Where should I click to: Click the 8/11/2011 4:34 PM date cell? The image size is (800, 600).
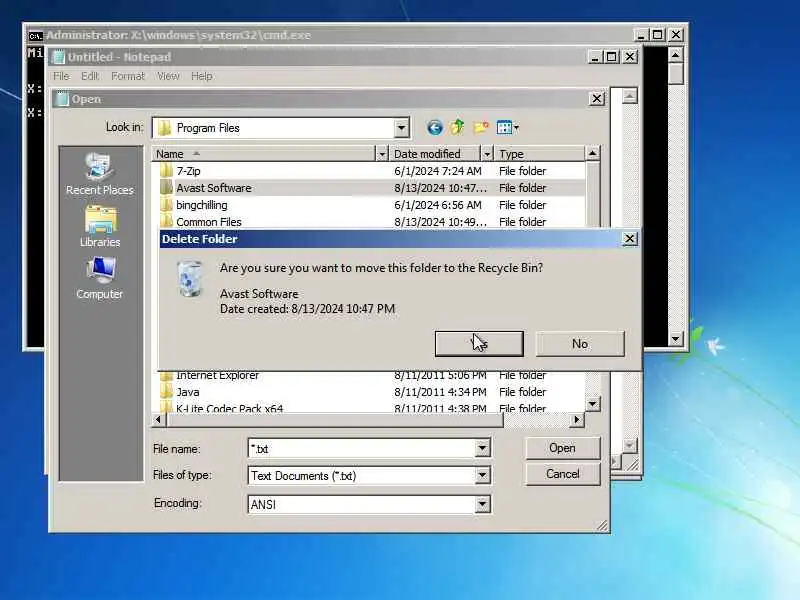click(x=440, y=392)
